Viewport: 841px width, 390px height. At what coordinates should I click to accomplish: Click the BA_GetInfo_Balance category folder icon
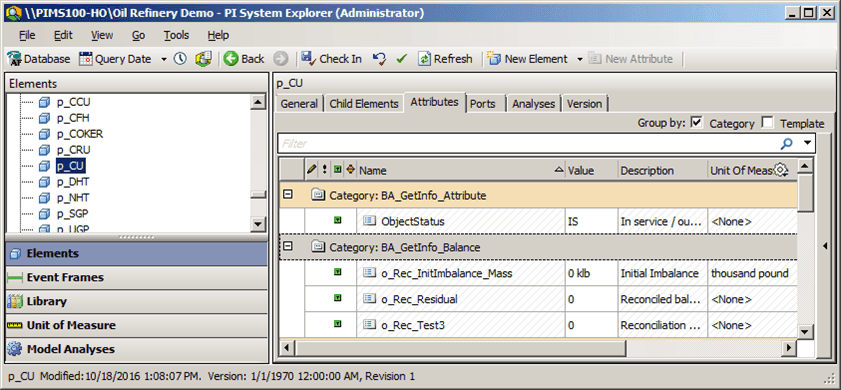tap(318, 247)
